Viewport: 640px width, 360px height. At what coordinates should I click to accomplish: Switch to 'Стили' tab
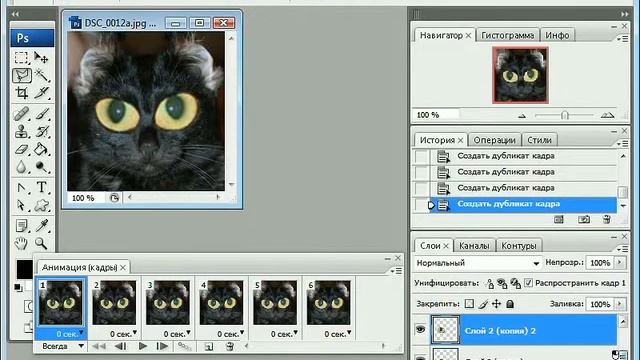pyautogui.click(x=539, y=140)
